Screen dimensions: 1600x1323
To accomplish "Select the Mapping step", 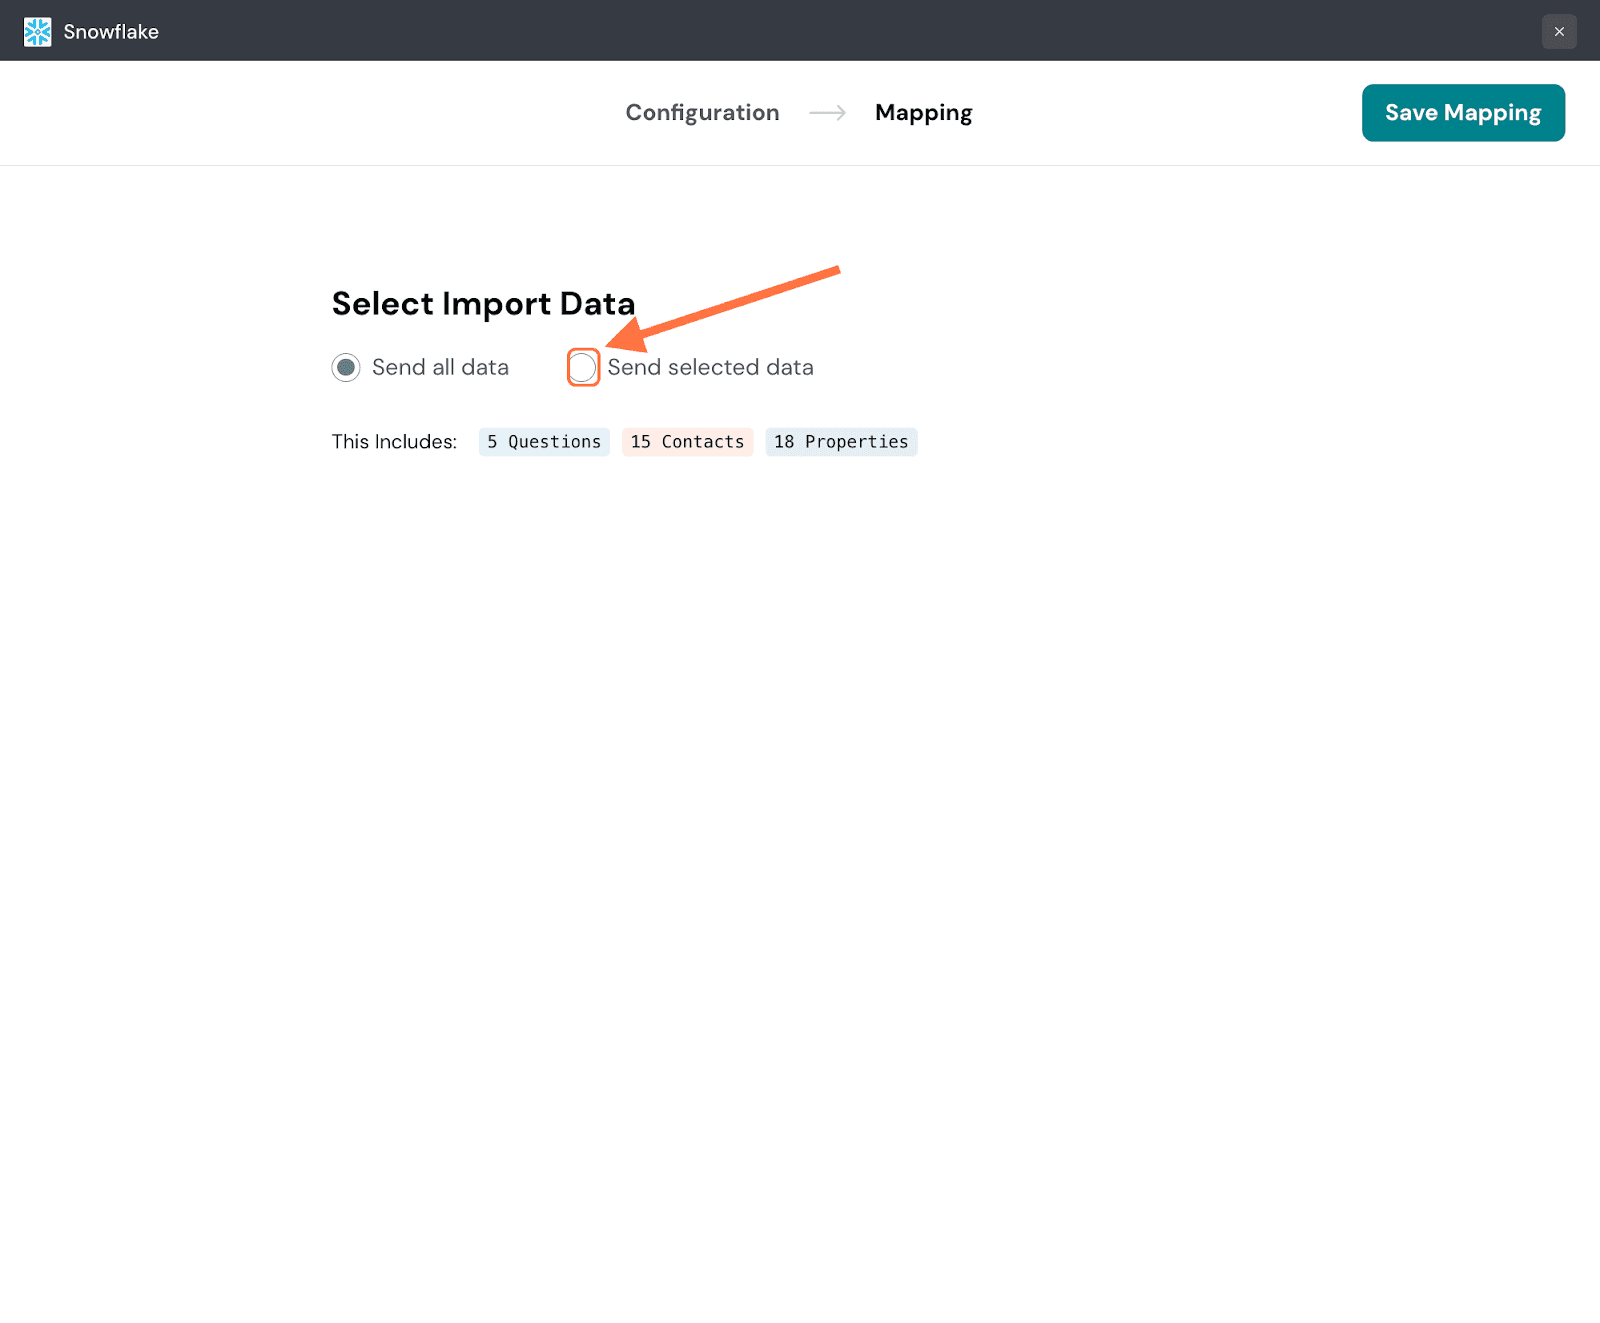I will click(x=923, y=113).
